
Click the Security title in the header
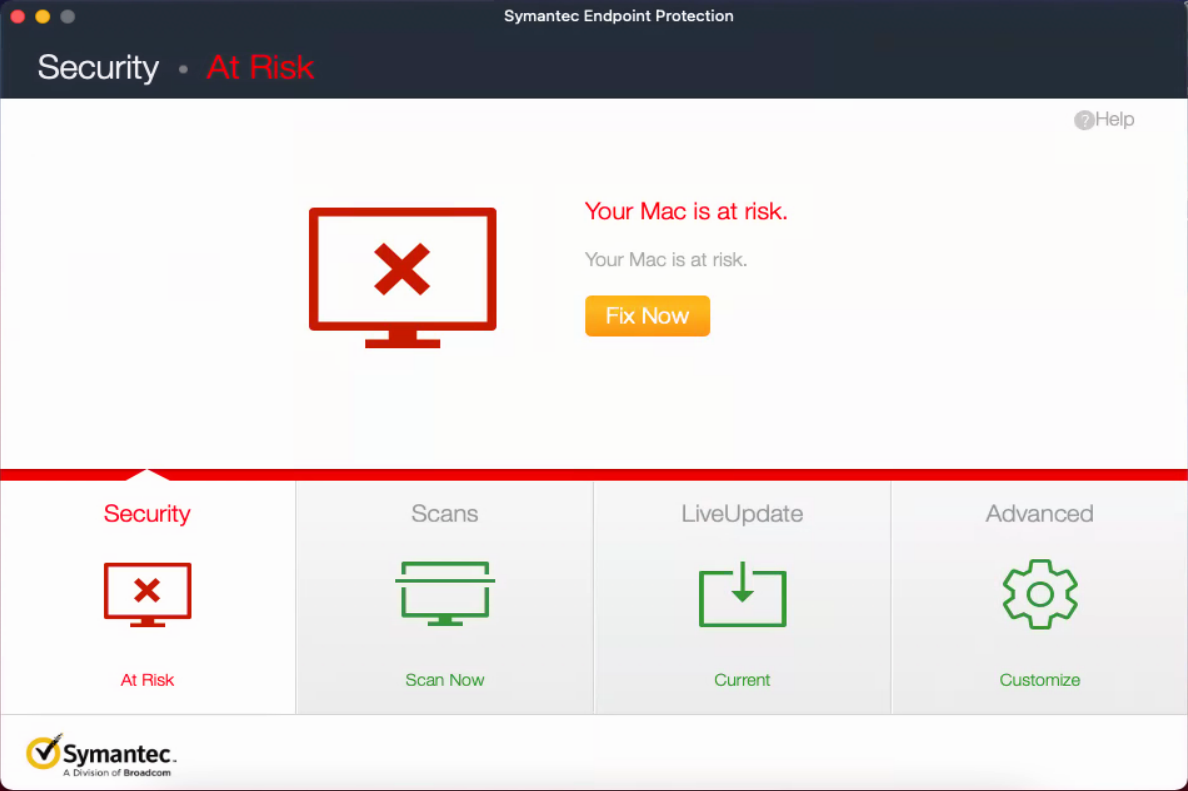[98, 67]
